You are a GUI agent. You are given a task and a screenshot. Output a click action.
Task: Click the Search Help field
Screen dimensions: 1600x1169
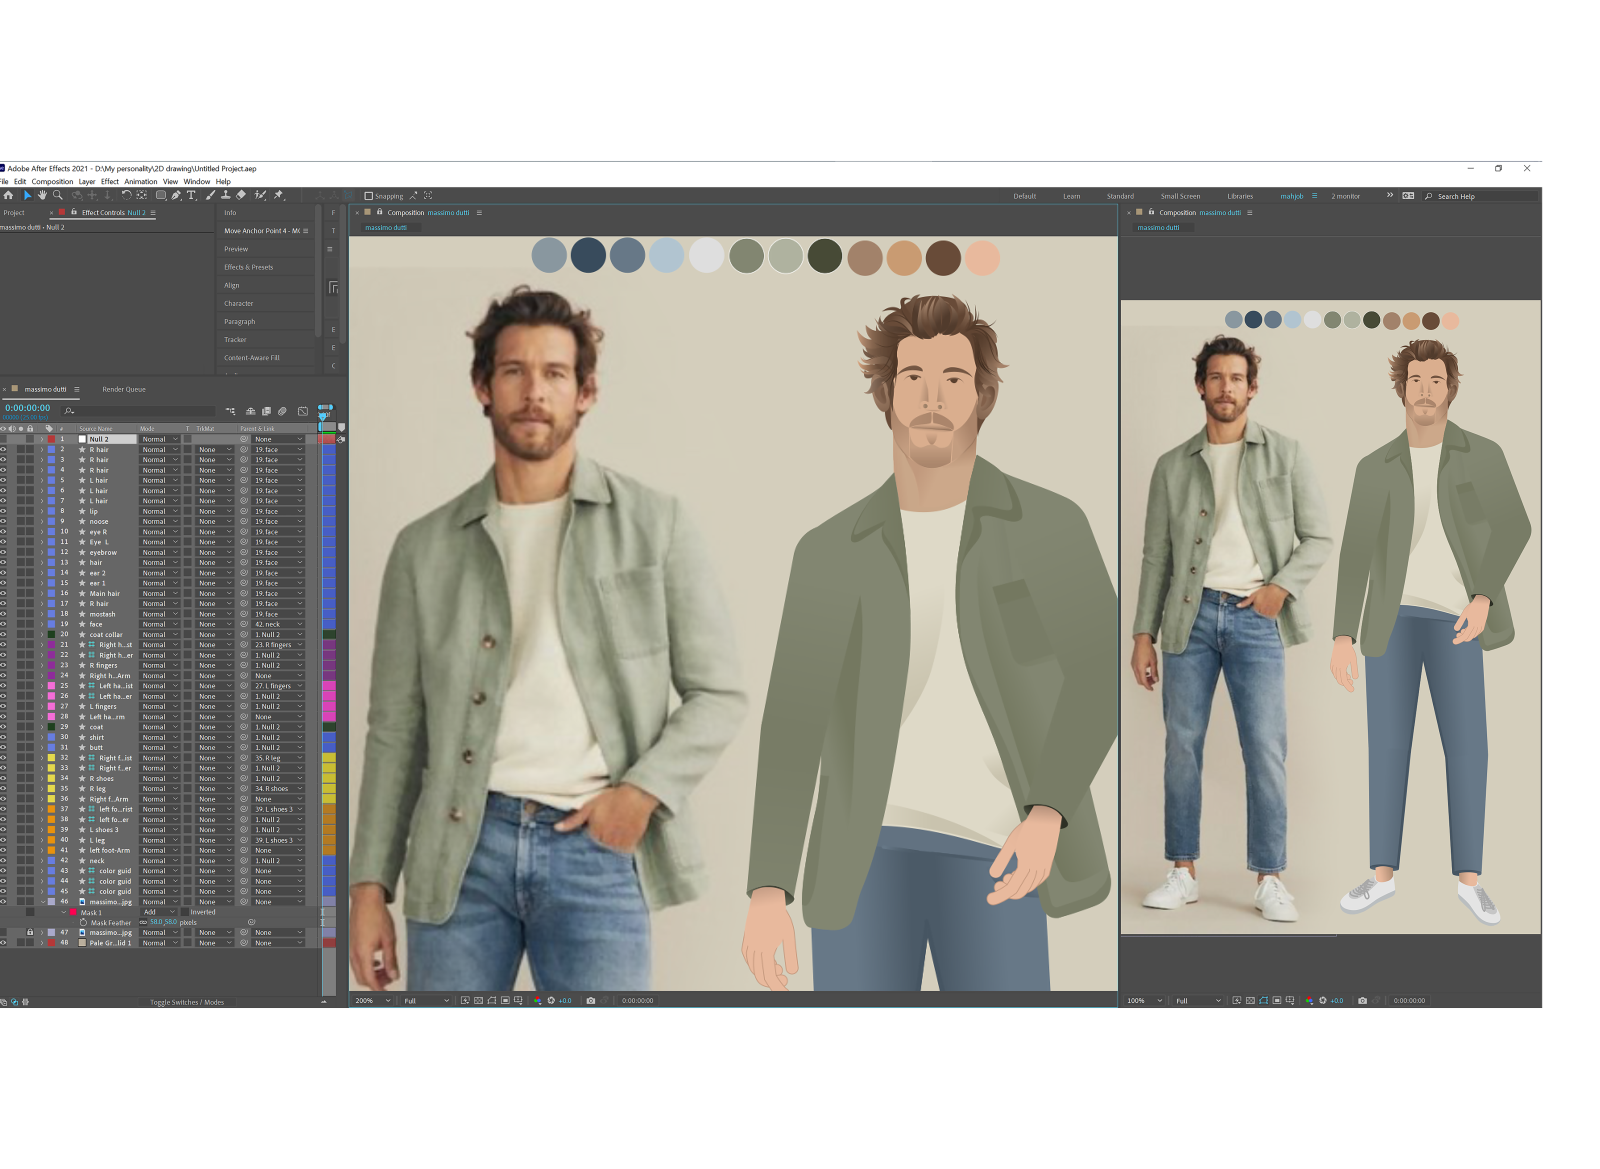1480,196
